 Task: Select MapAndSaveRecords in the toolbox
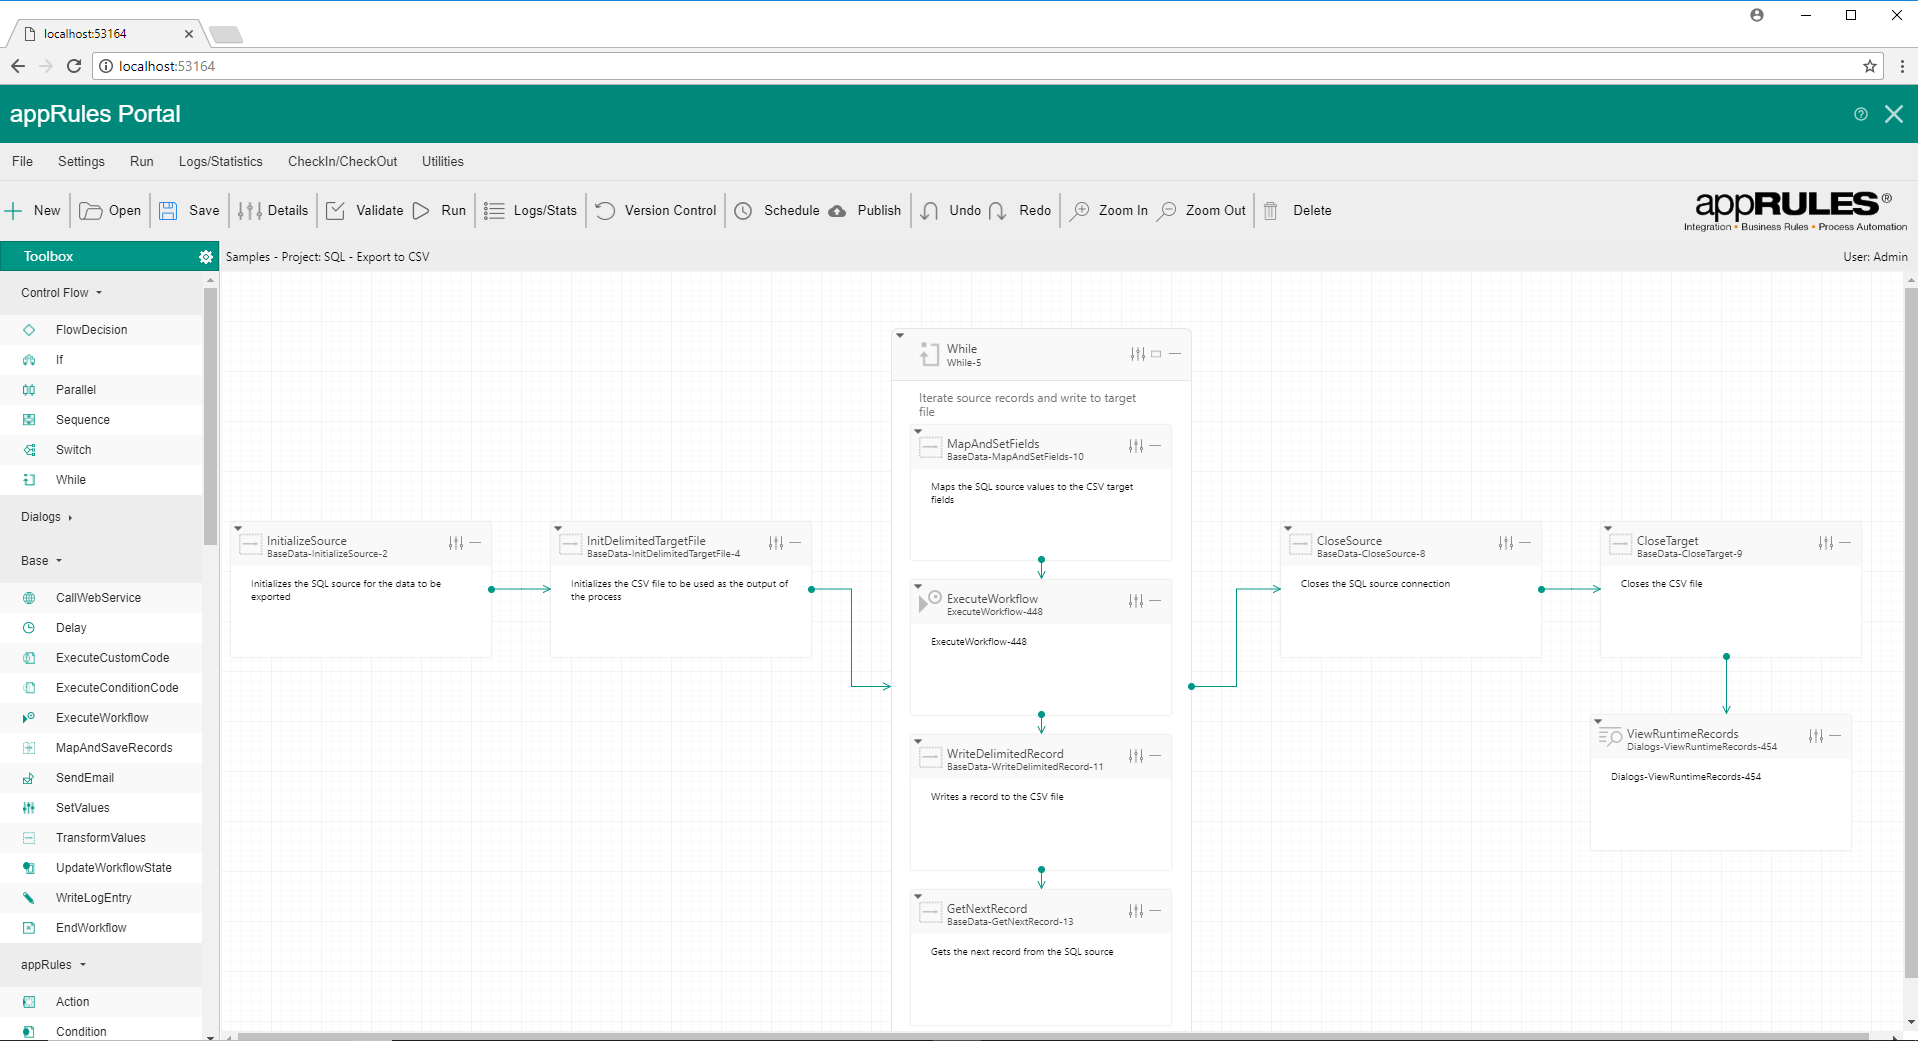101,748
